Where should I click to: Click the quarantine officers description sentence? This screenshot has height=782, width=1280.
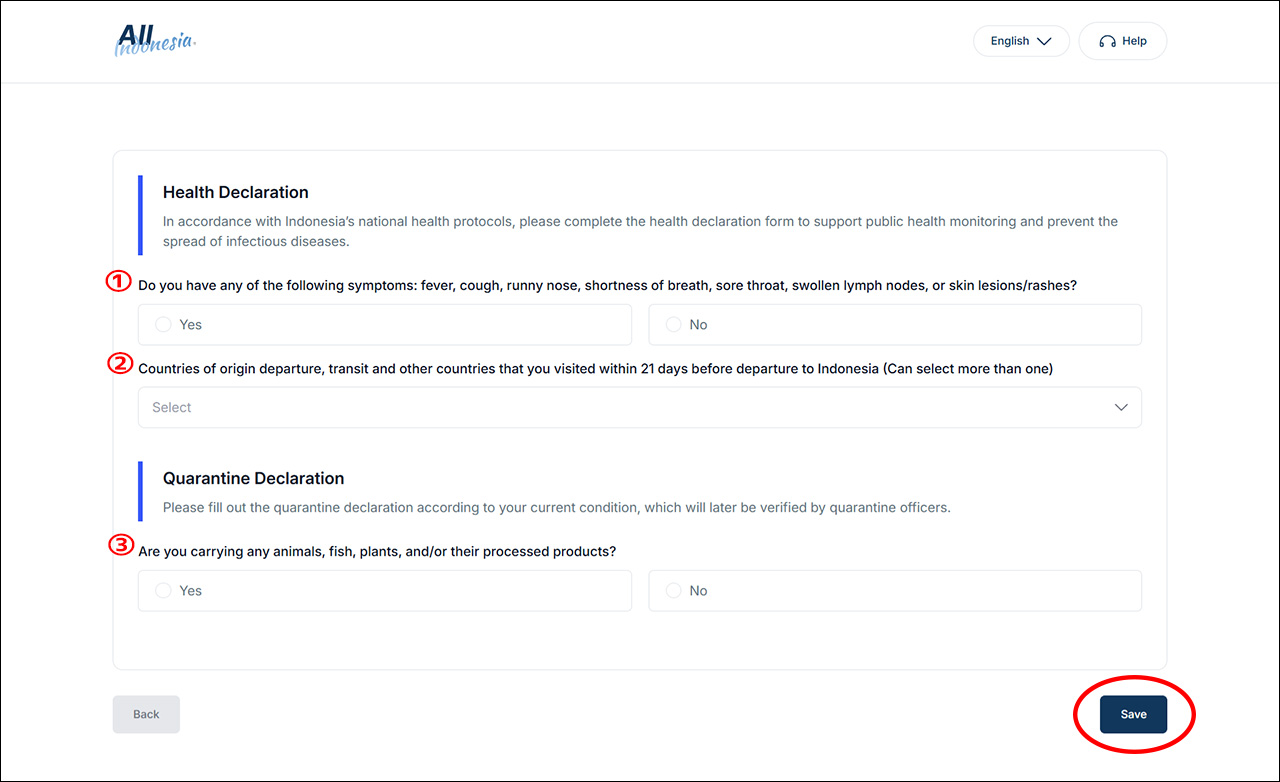point(557,507)
